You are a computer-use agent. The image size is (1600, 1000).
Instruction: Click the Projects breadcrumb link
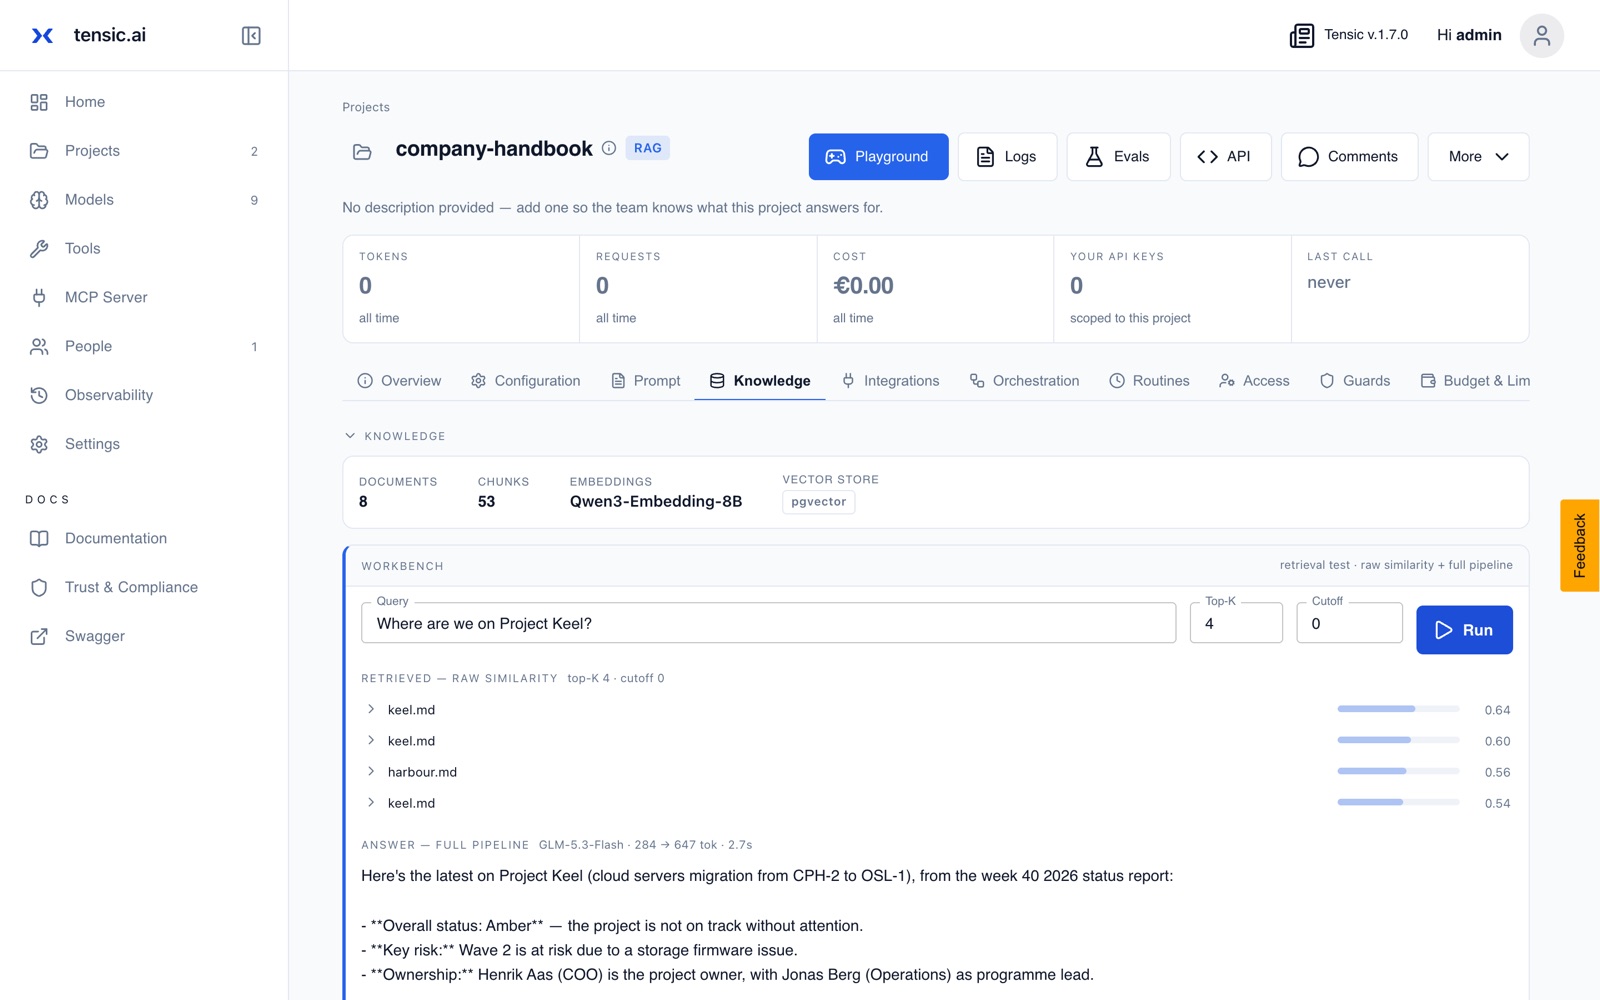[366, 107]
